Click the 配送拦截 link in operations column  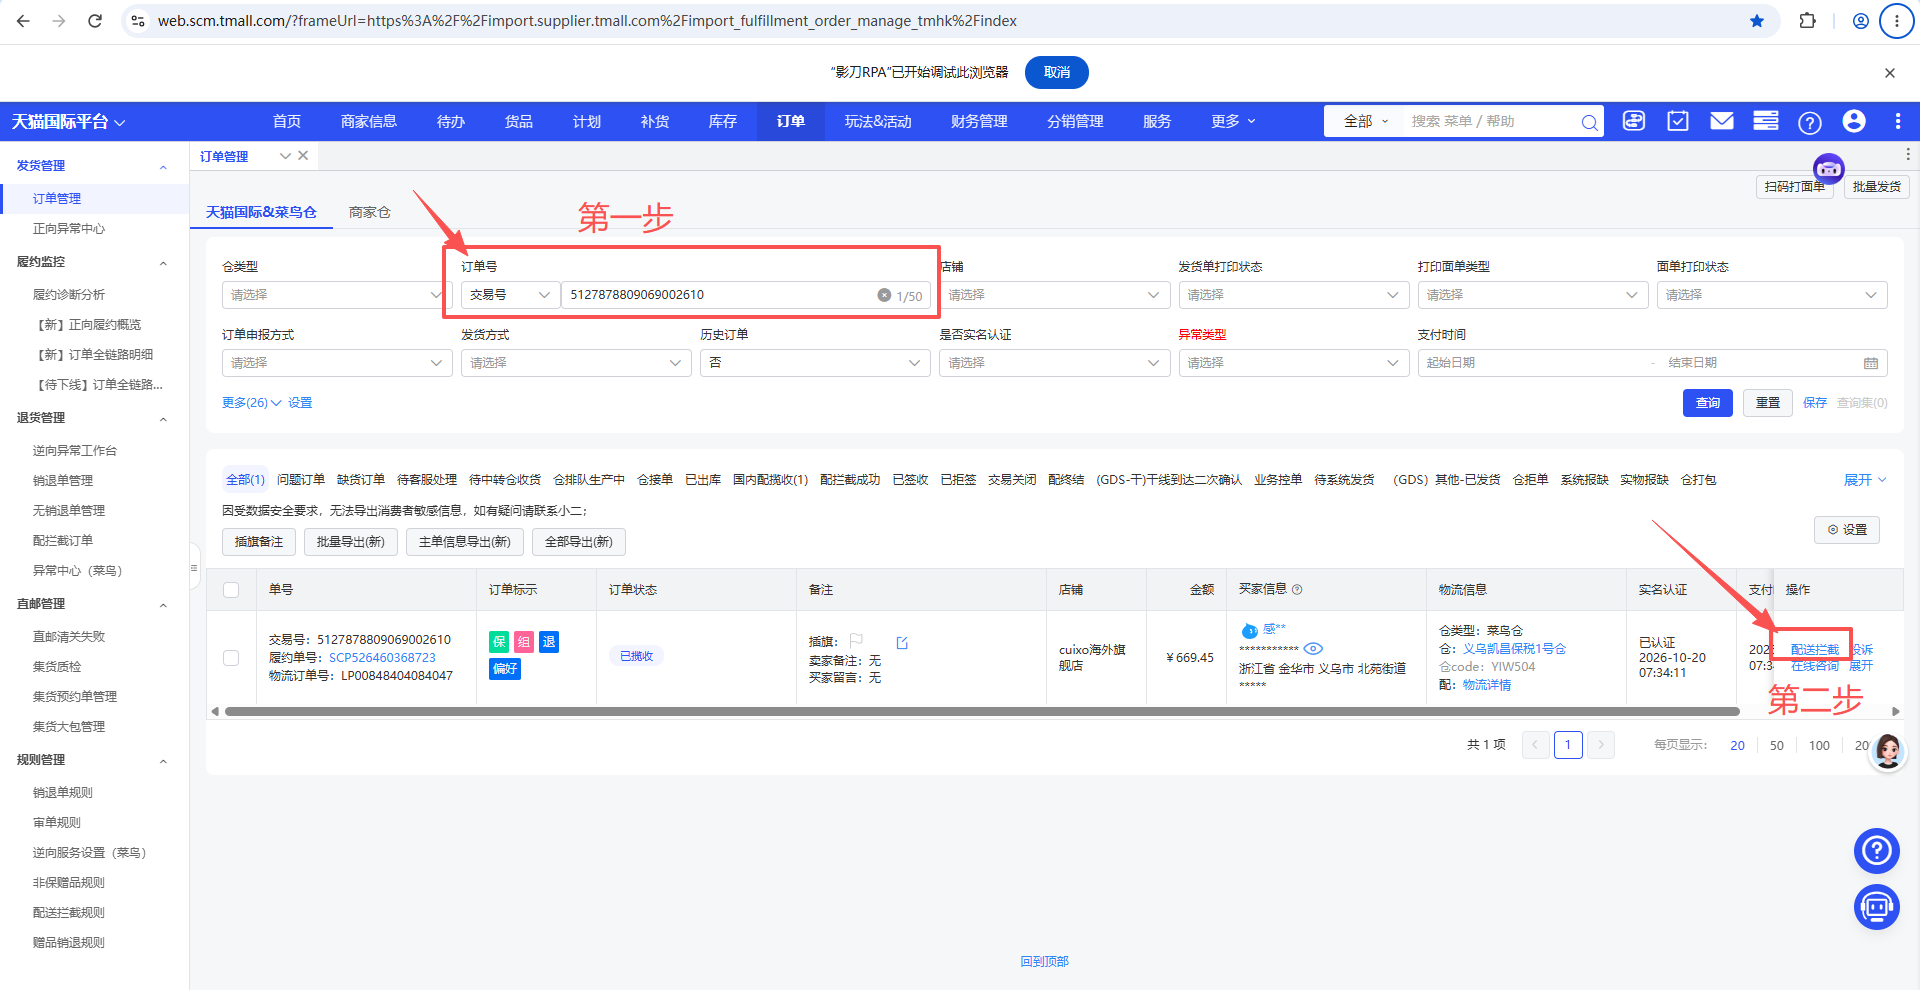pyautogui.click(x=1815, y=650)
